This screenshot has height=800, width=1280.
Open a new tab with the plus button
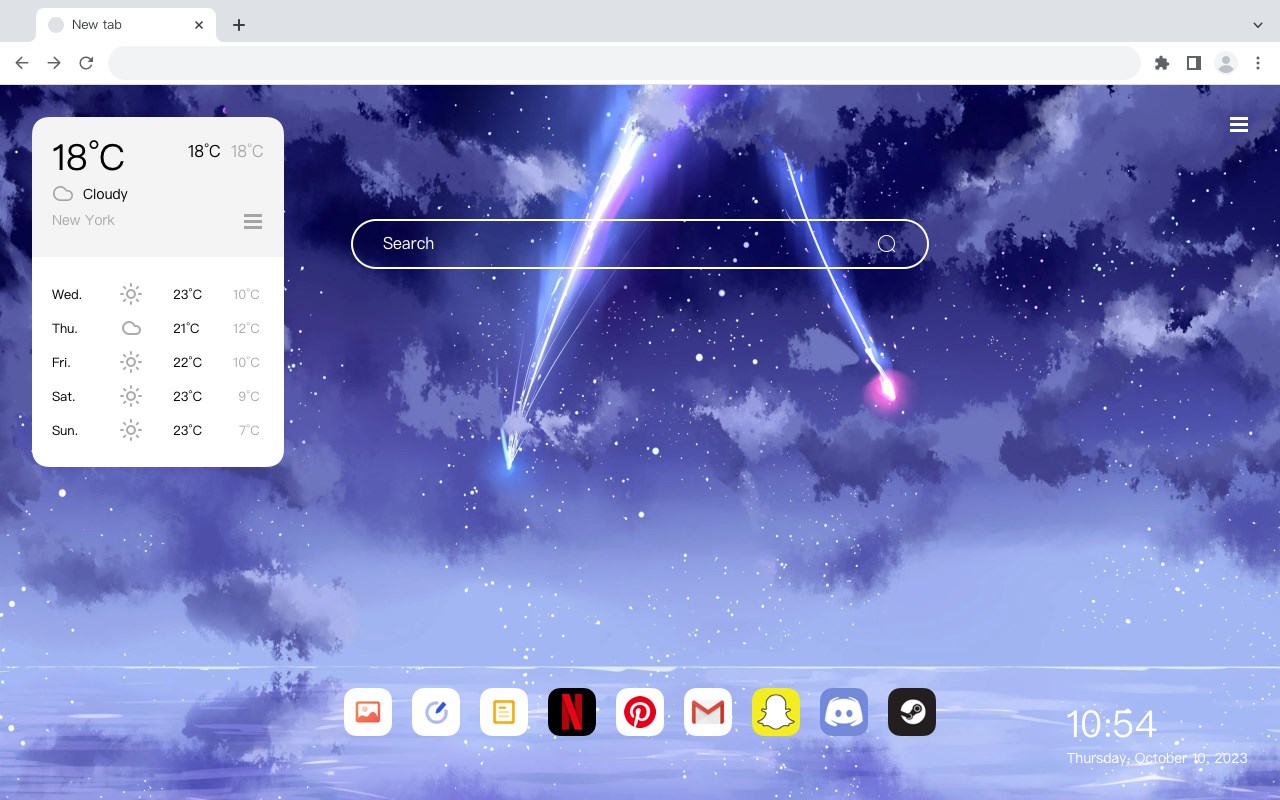pos(238,25)
